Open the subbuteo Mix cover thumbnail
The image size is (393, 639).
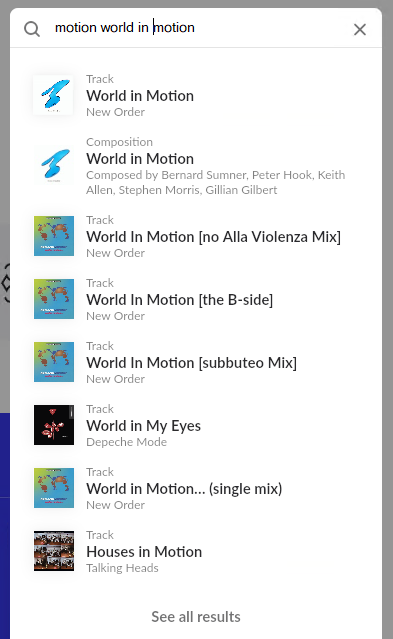click(54, 362)
